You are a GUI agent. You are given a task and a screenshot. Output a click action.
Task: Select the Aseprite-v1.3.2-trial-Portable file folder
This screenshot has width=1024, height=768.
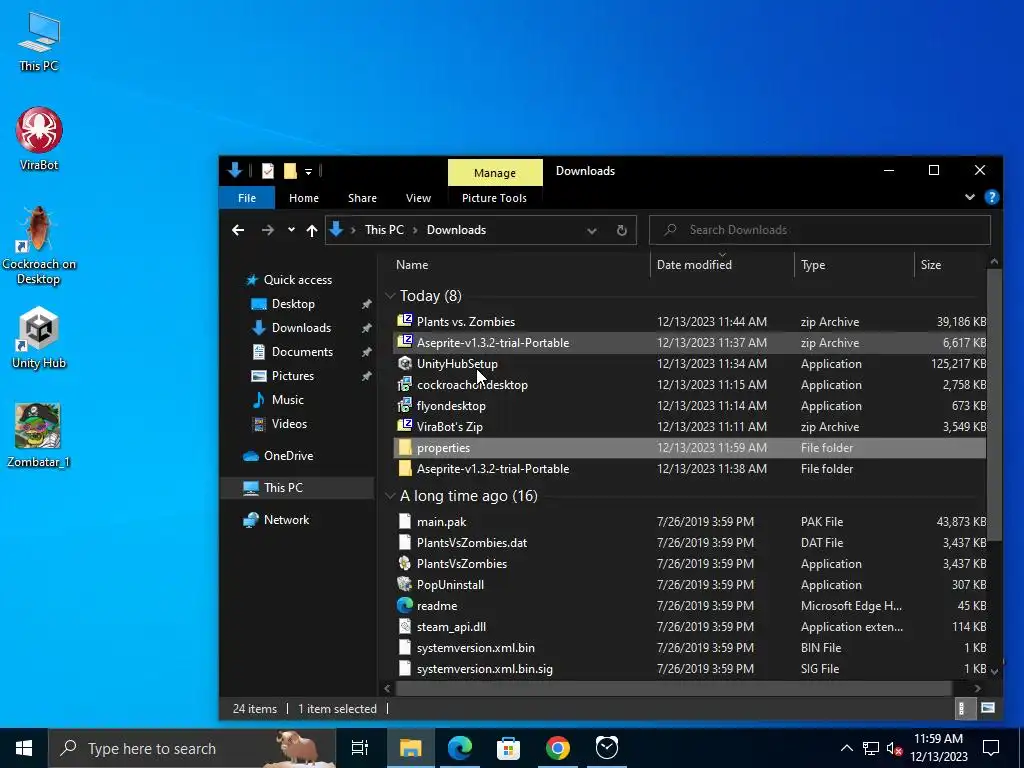tap(690, 469)
